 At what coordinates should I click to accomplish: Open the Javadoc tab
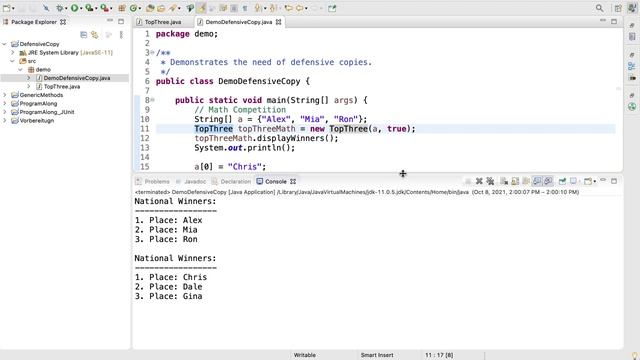[191, 181]
